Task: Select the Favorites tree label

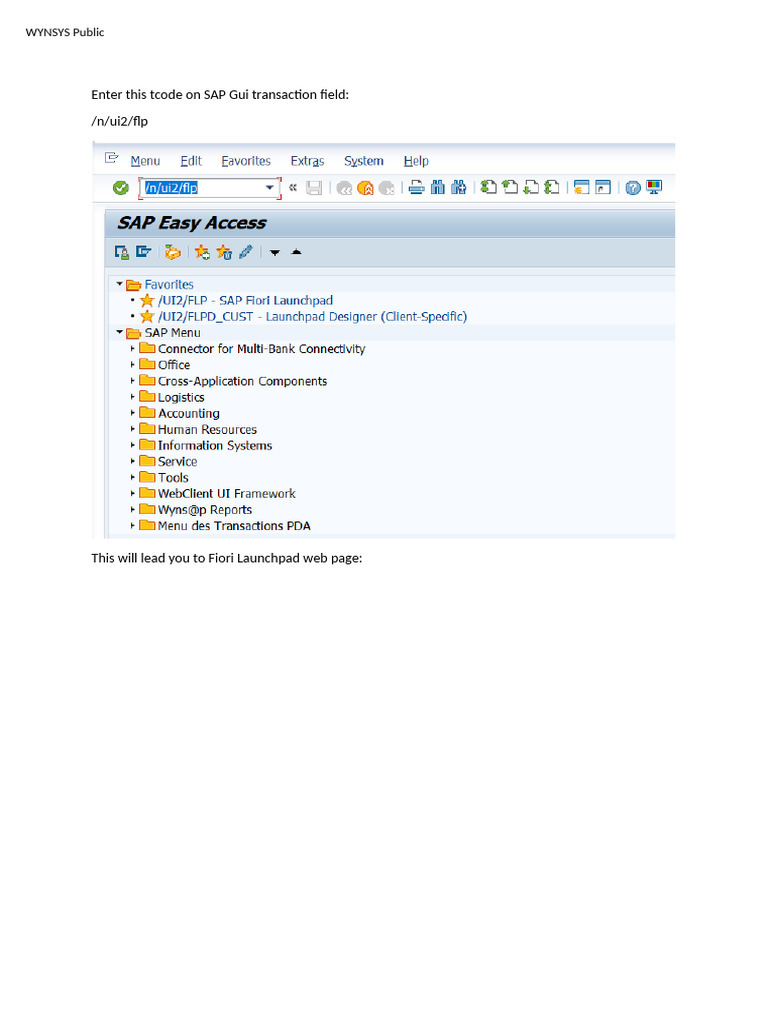Action: click(169, 285)
